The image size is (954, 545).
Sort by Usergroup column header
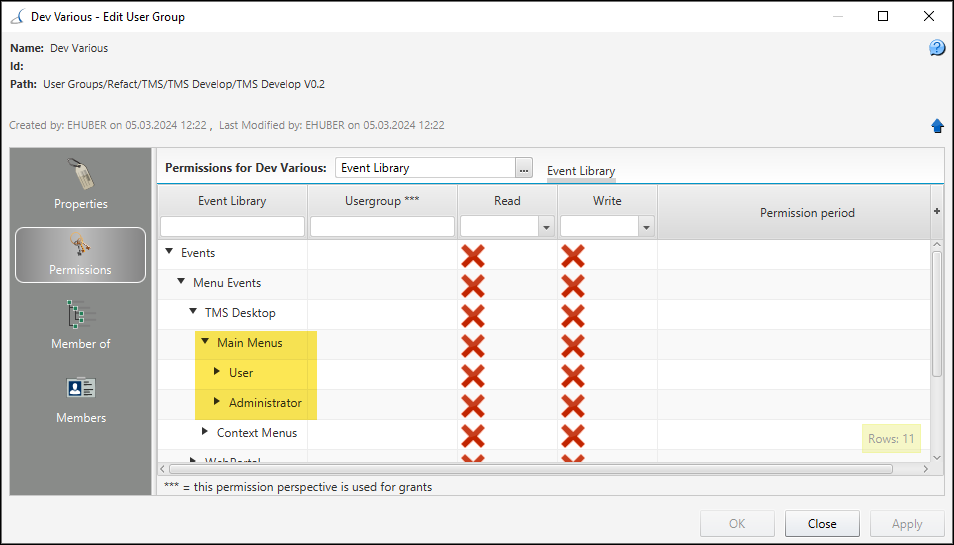point(382,201)
